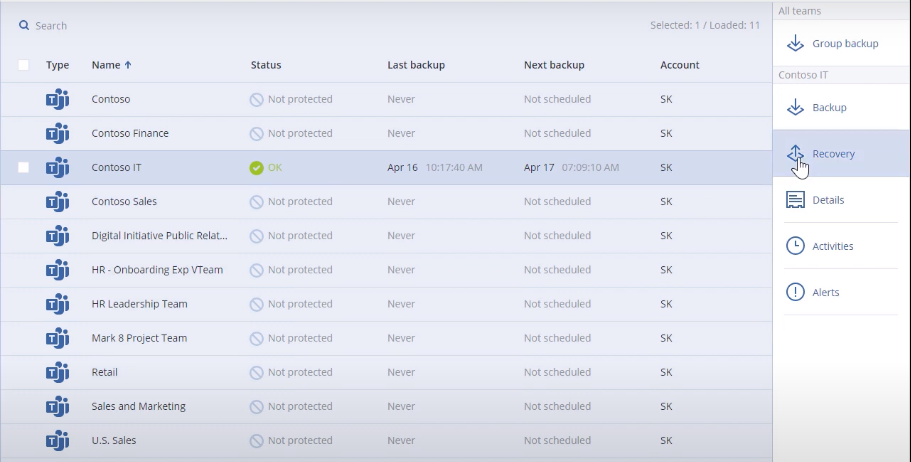Screen dimensions: 911x462
Task: Select the HR Leadership Team row
Action: 386,304
